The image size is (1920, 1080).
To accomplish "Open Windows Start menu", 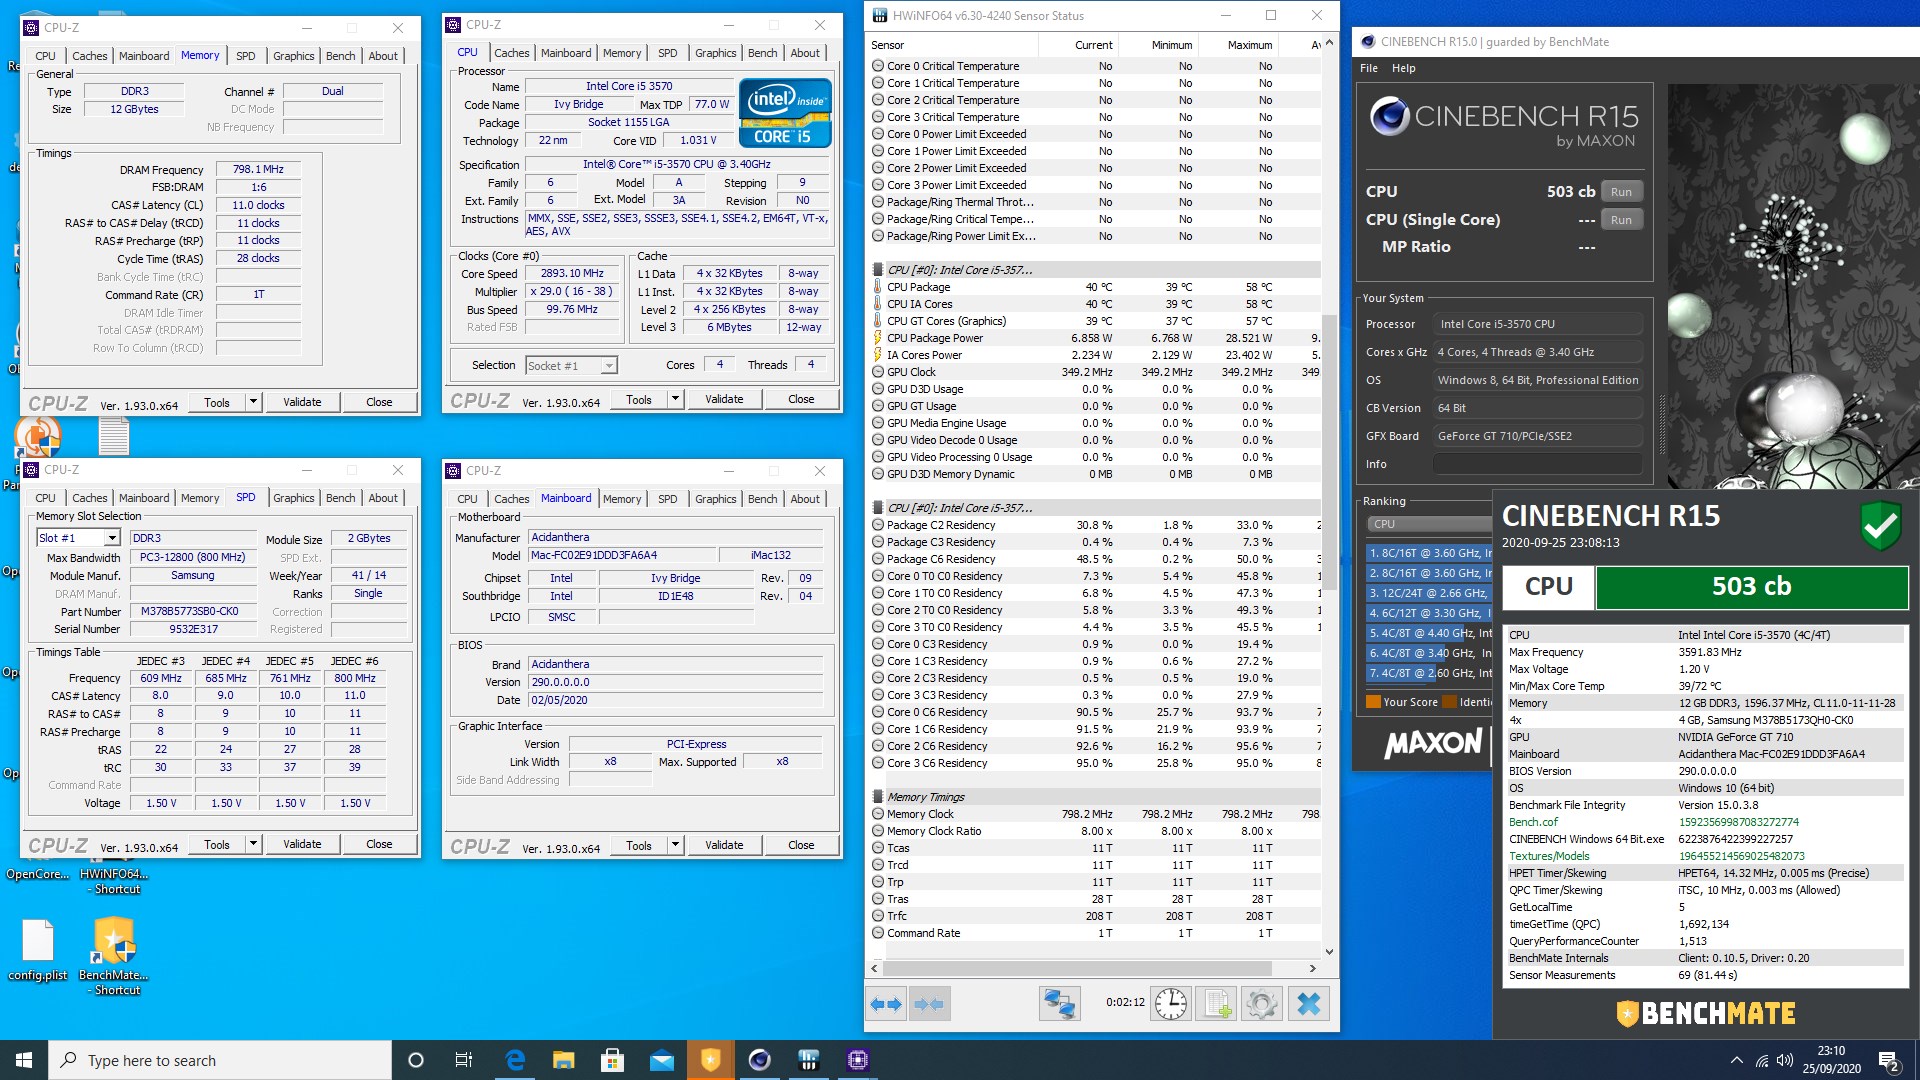I will coord(24,1060).
